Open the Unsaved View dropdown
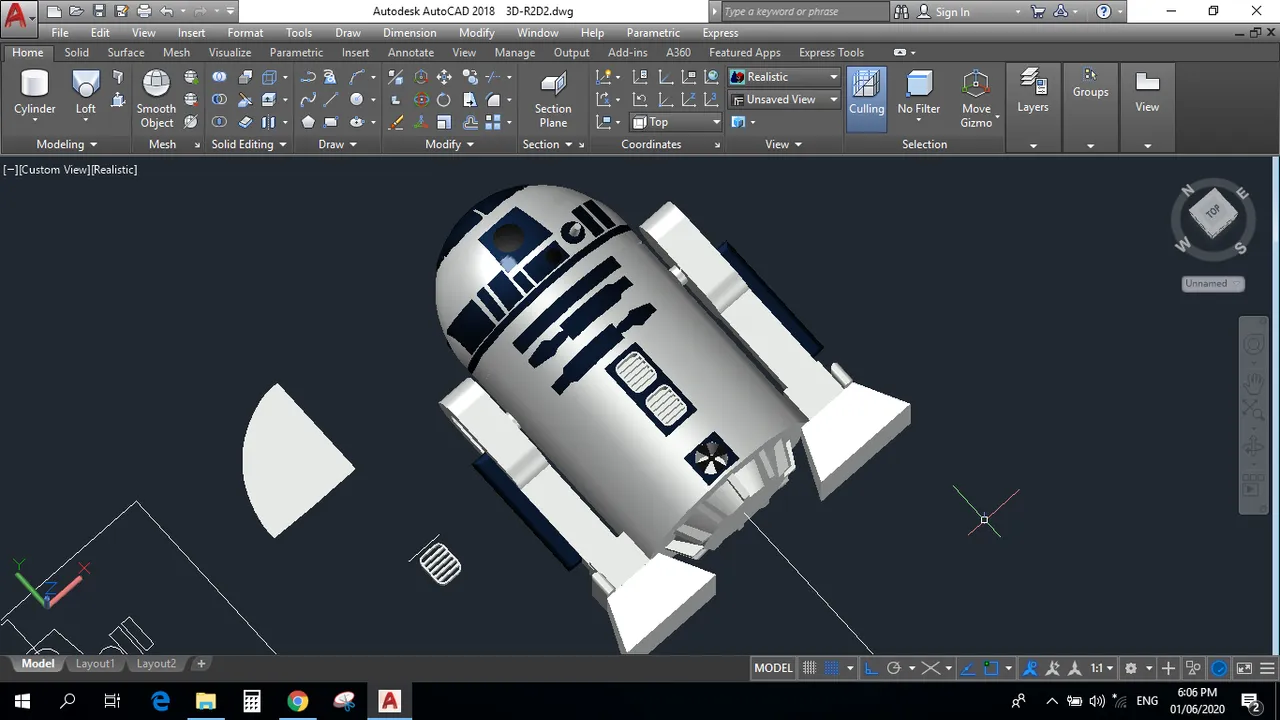This screenshot has height=720, width=1280. click(x=784, y=100)
